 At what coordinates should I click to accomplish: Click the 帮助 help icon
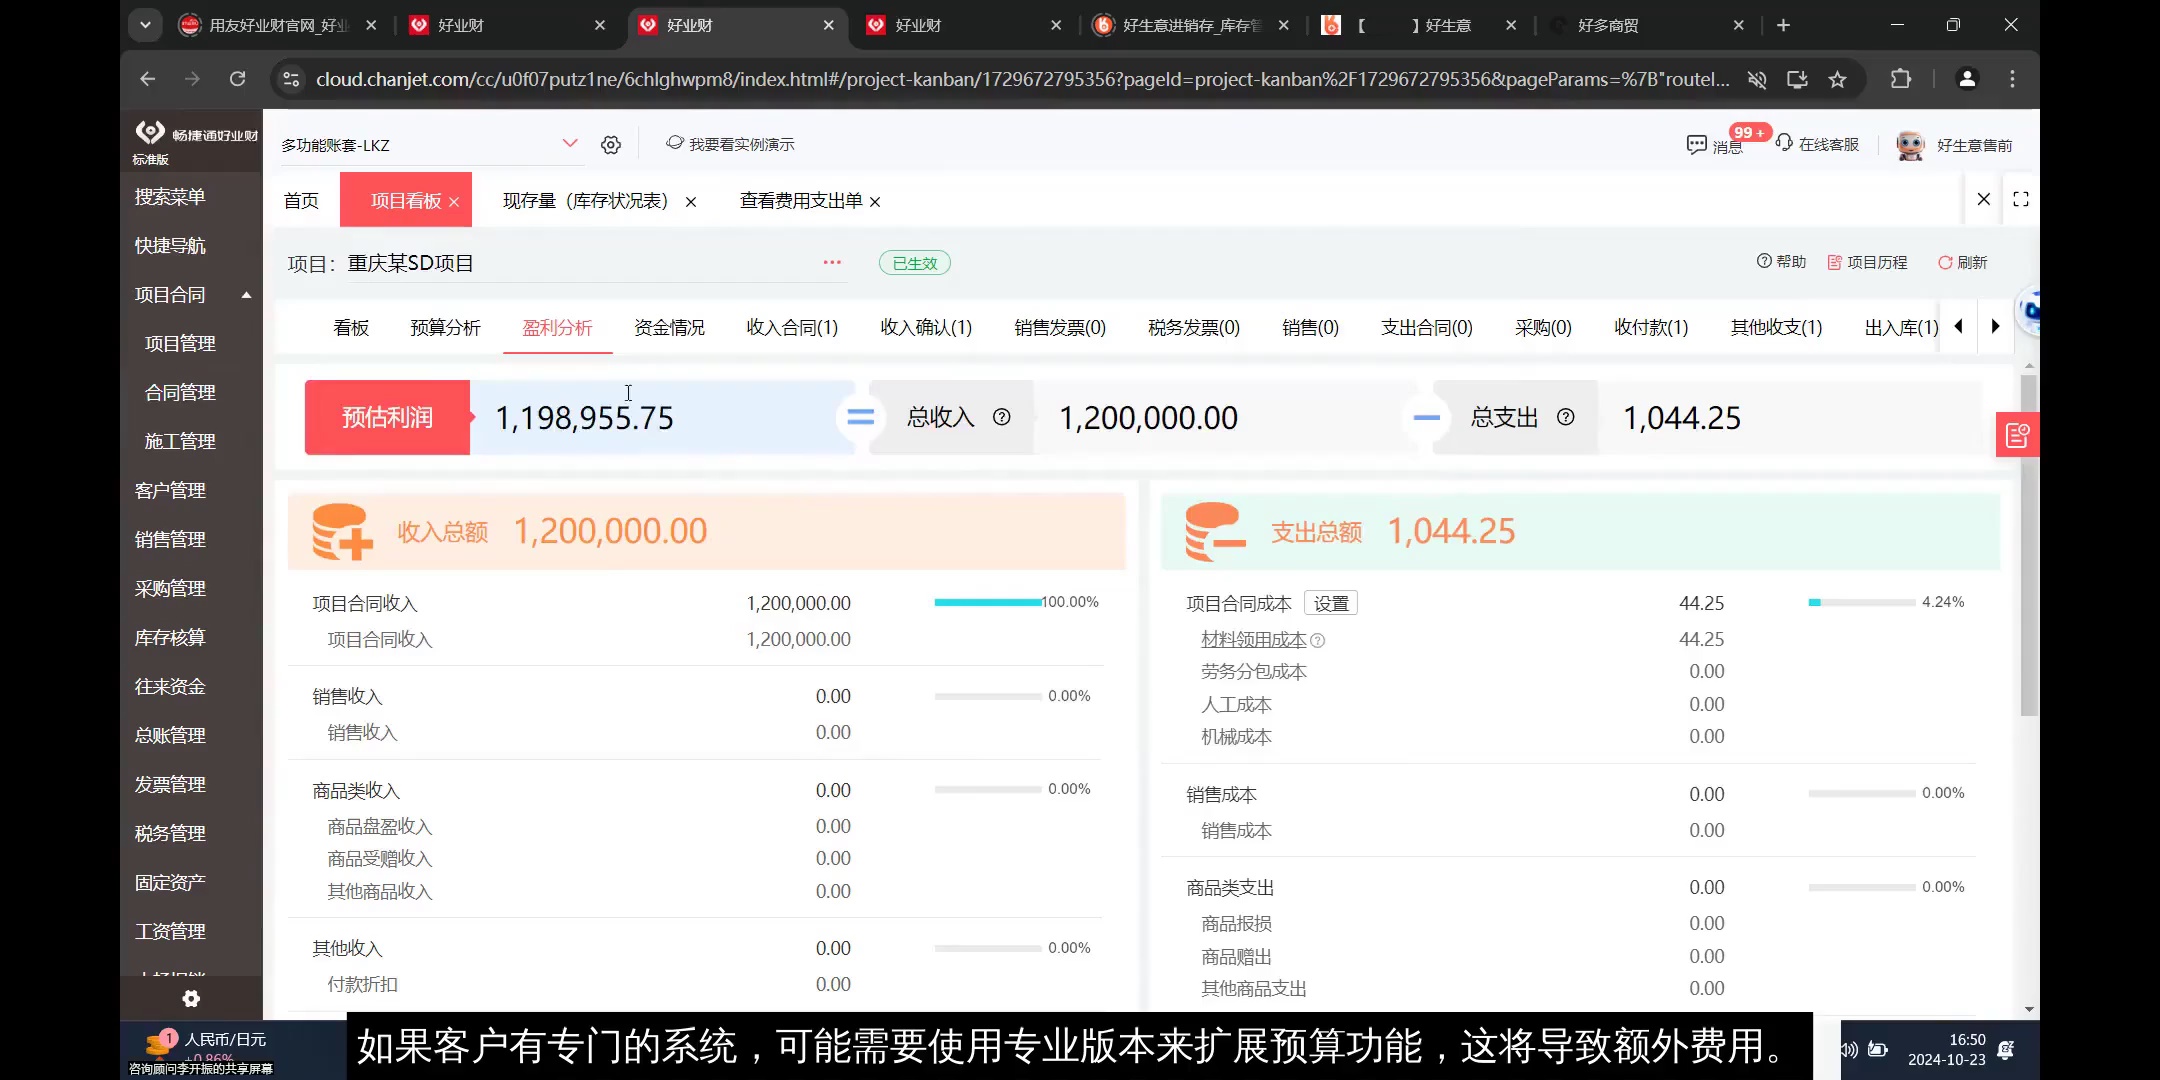[x=1763, y=262]
